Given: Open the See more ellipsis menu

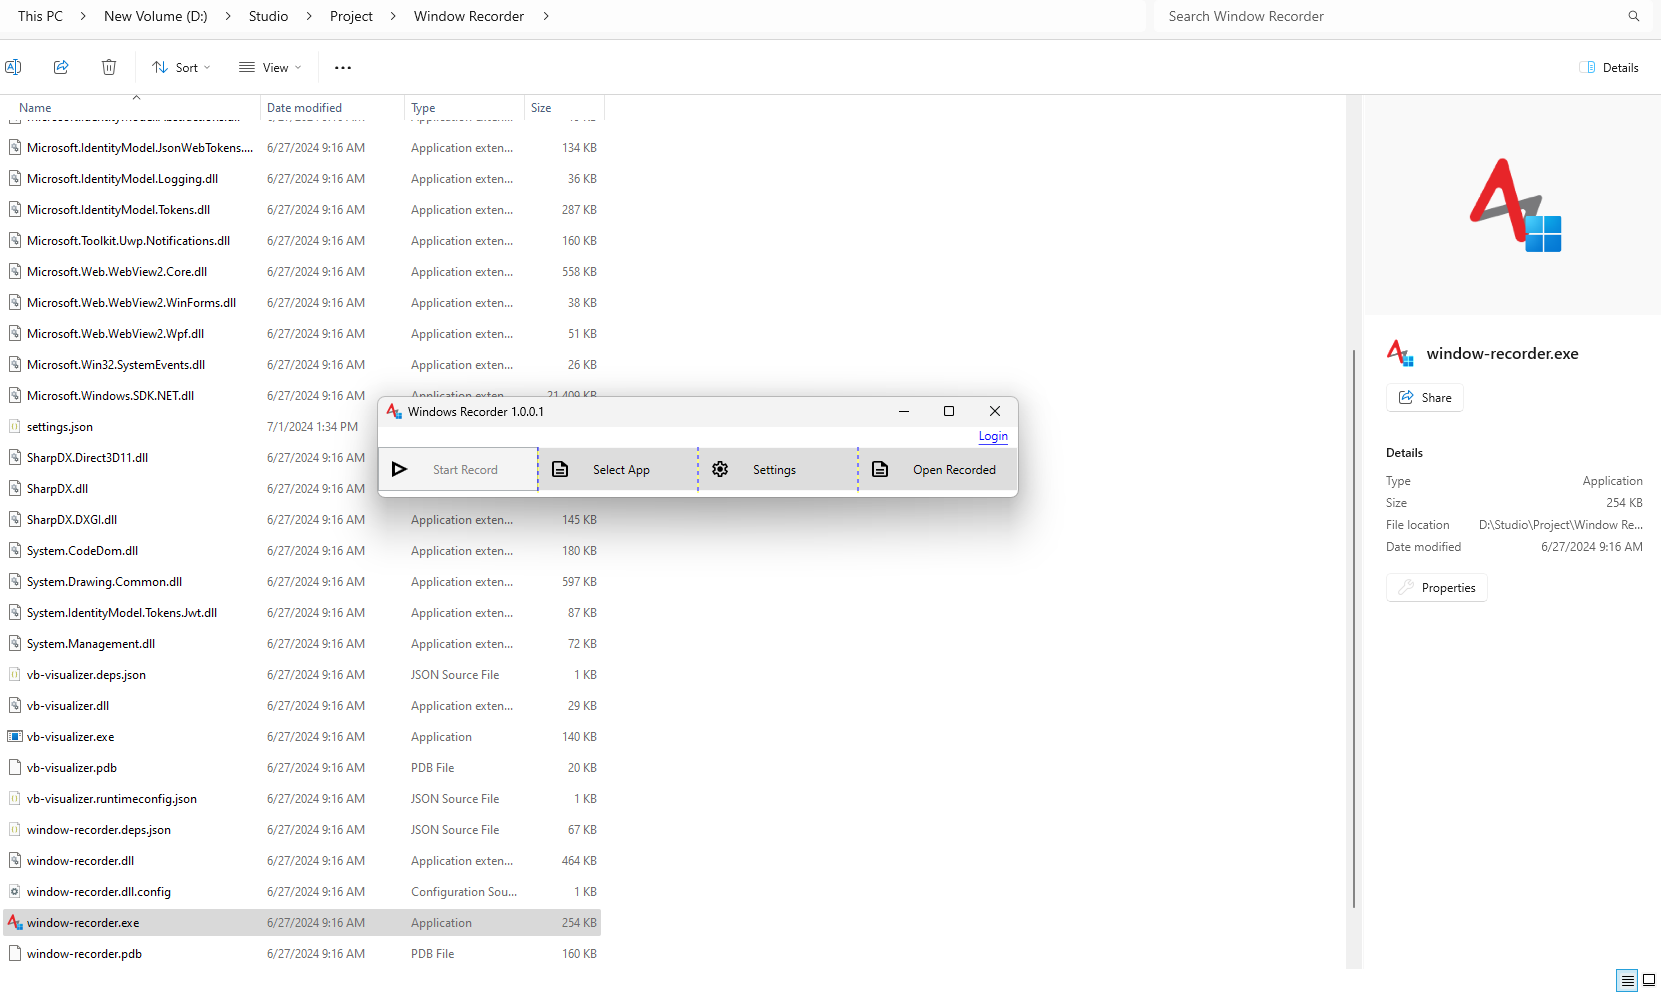Looking at the screenshot, I should [343, 67].
